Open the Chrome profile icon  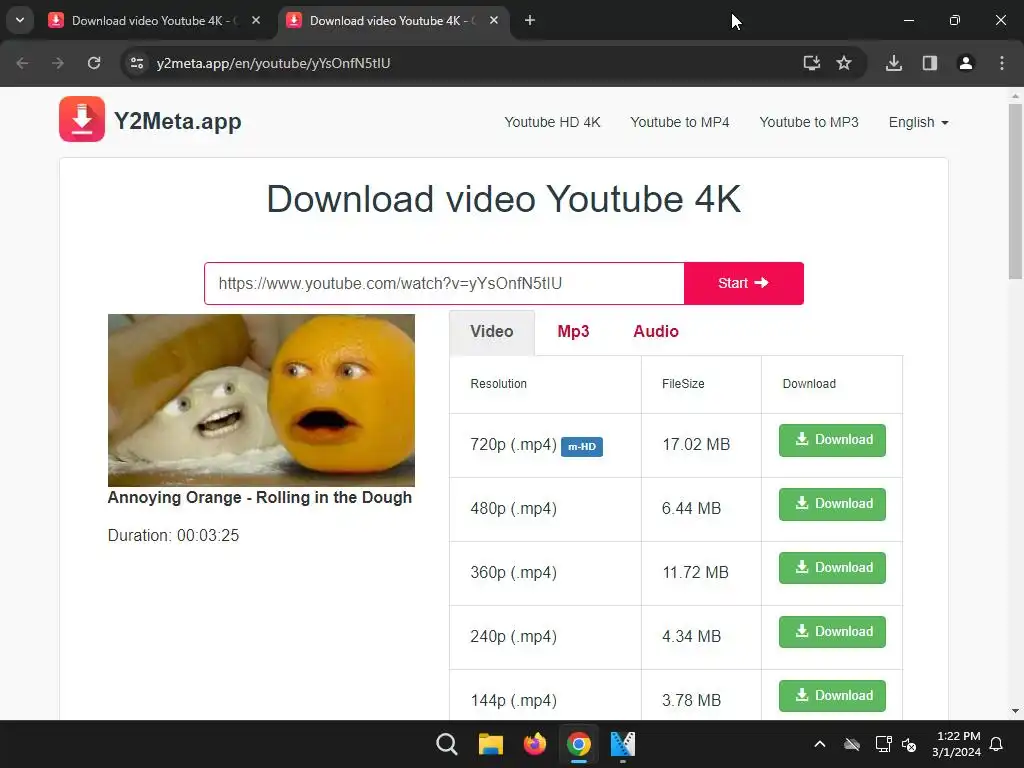965,63
